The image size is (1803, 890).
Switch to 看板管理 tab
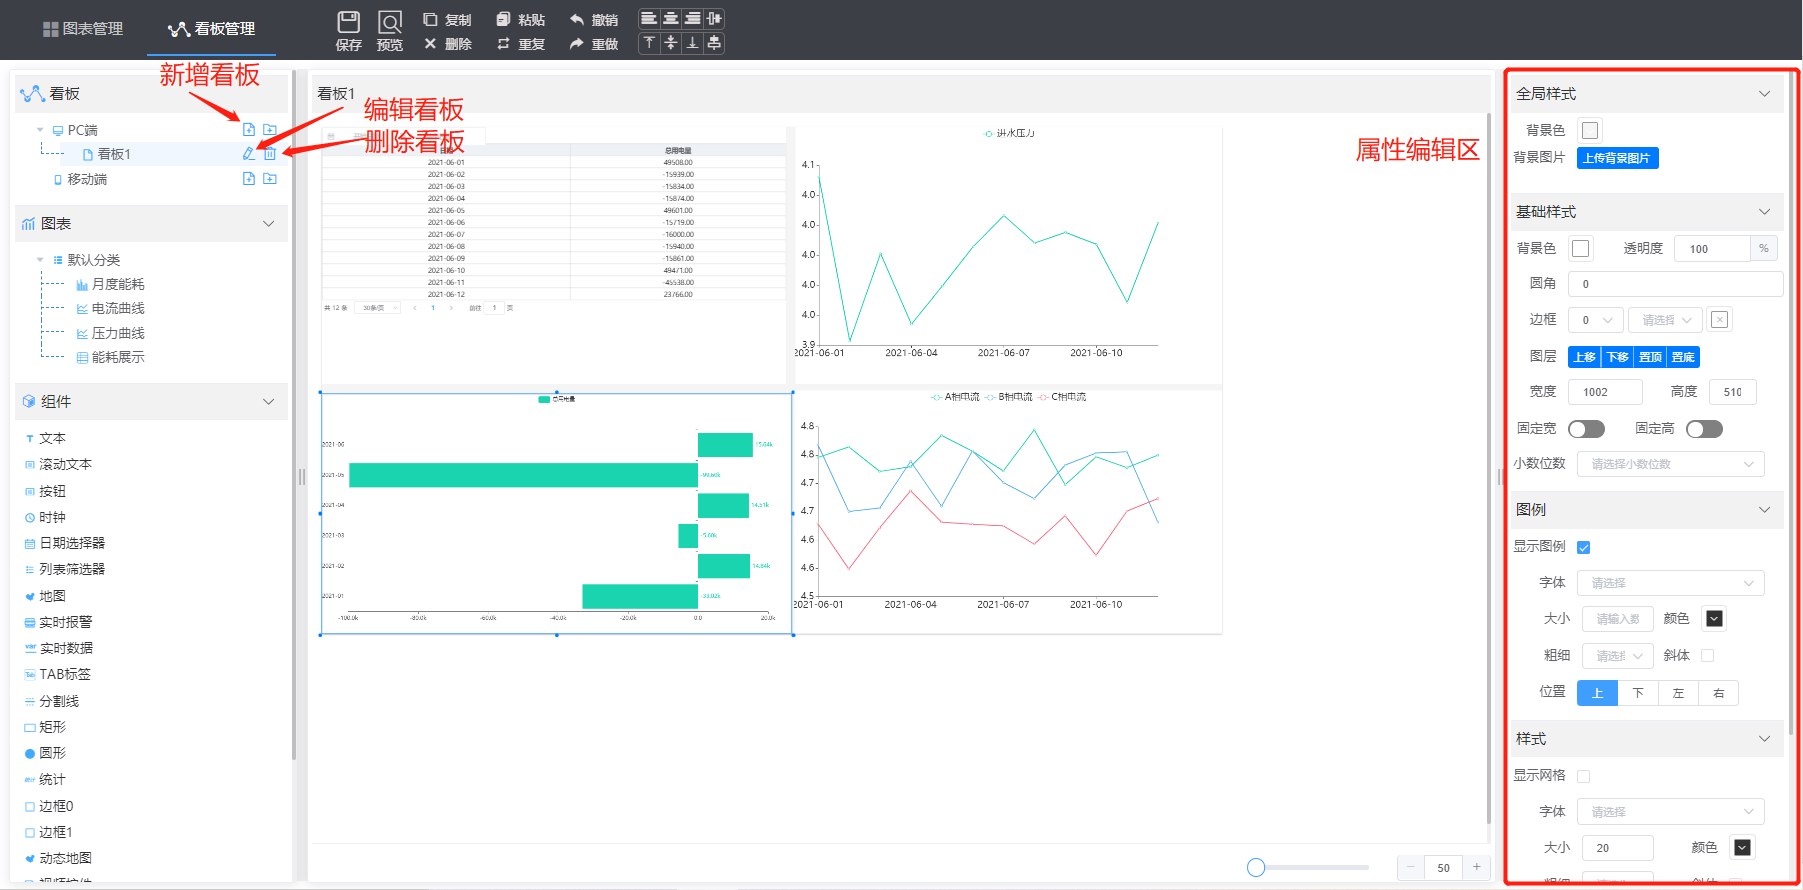pos(211,29)
